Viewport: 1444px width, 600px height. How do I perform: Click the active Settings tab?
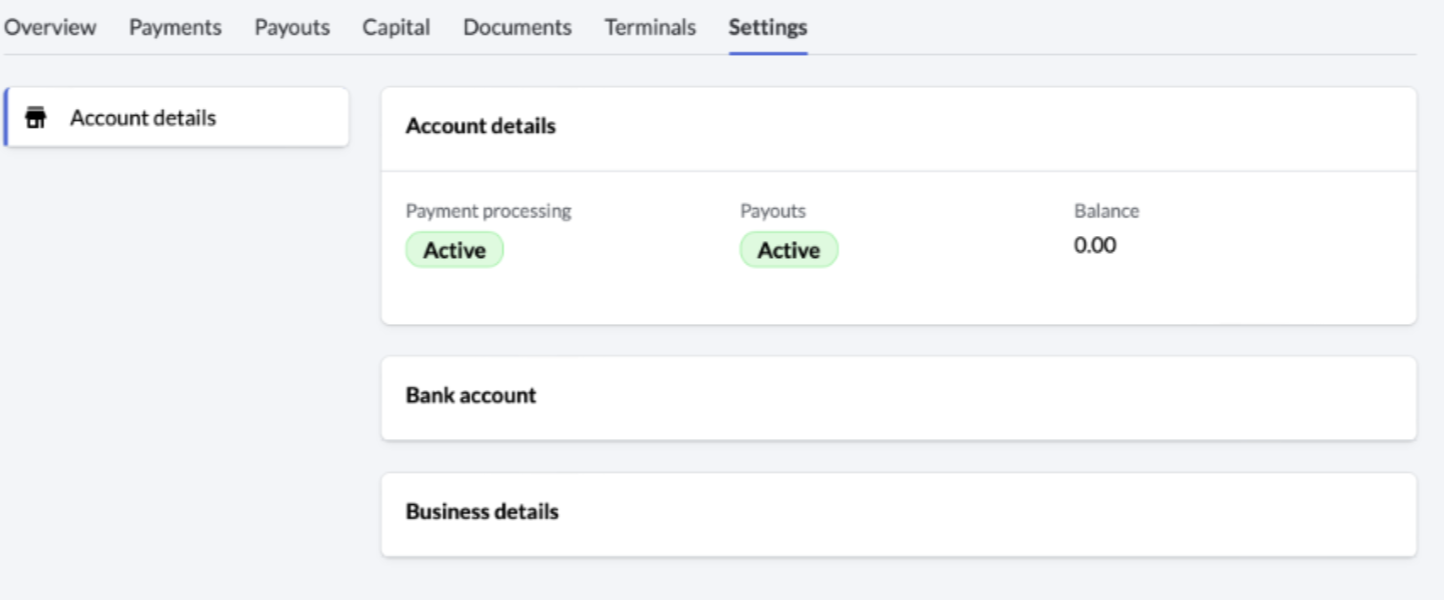(x=768, y=28)
